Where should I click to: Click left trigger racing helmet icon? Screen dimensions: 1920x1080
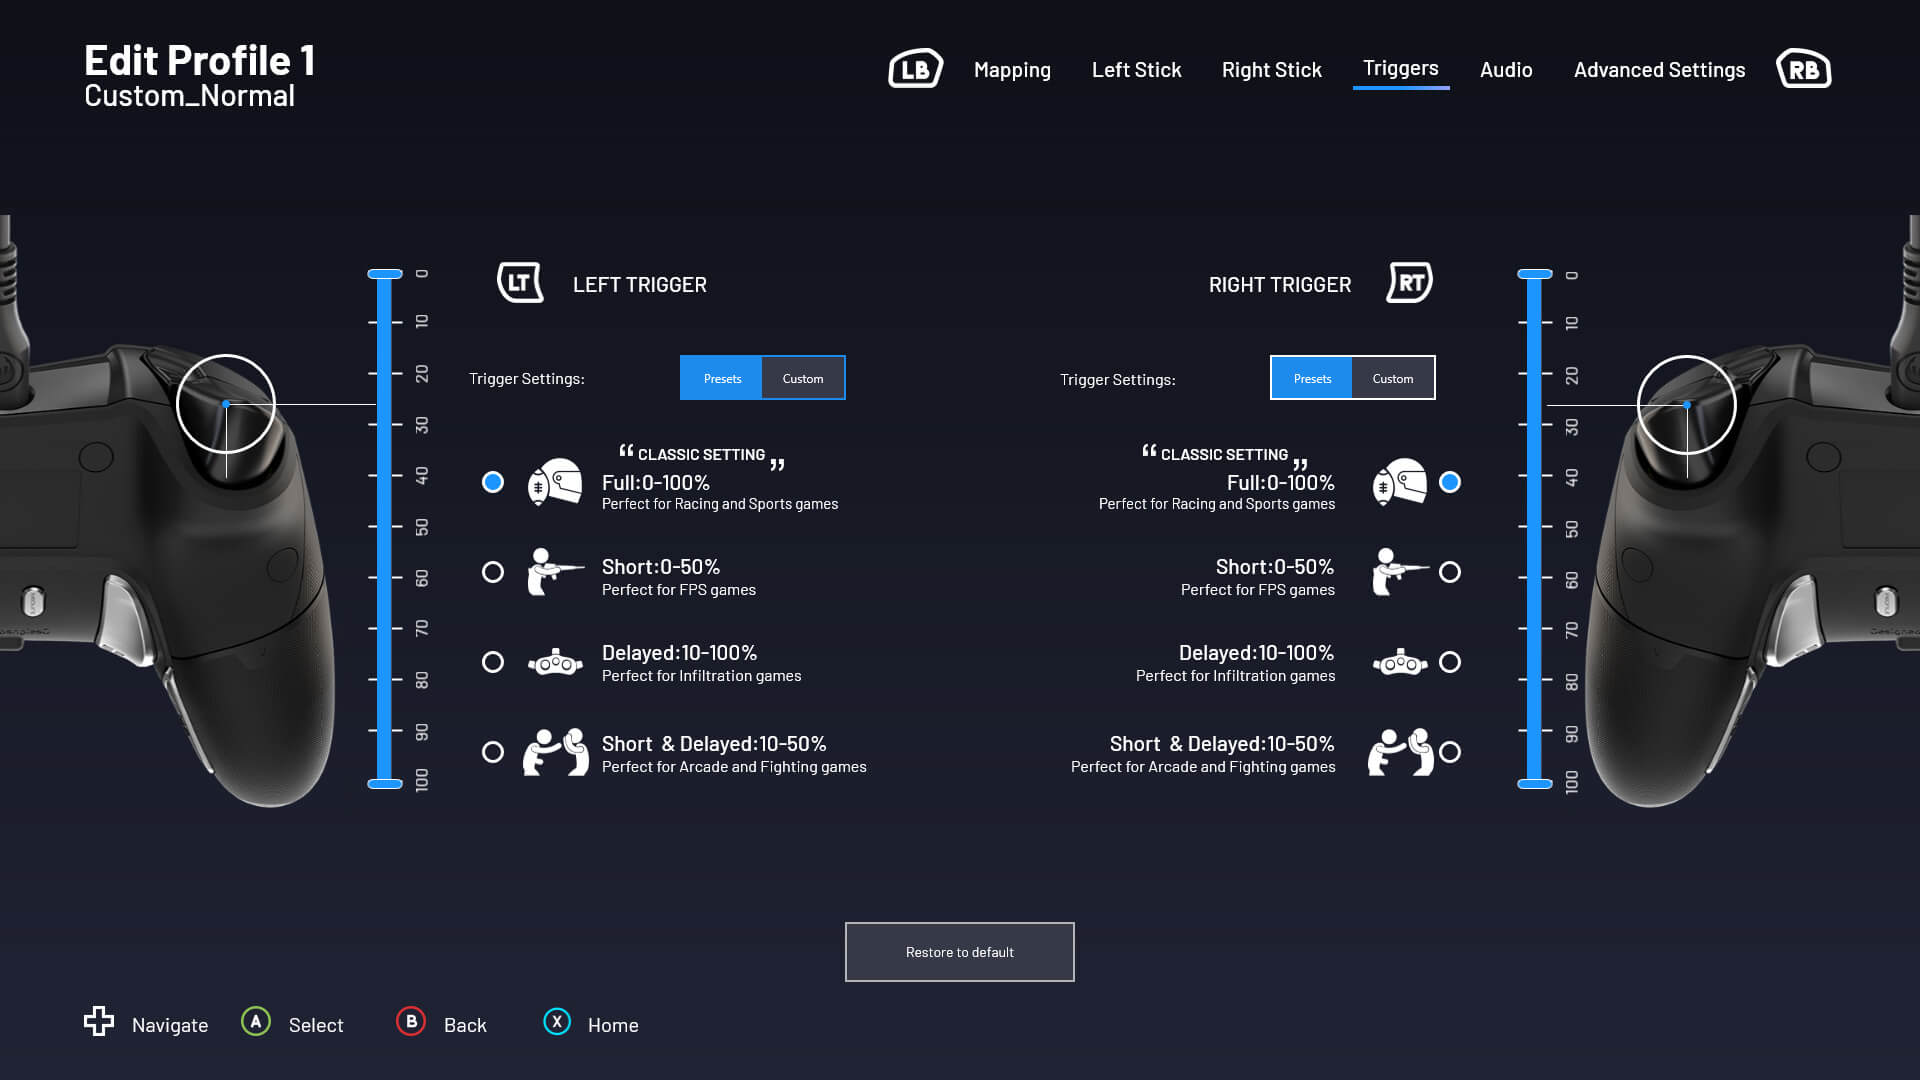pyautogui.click(x=555, y=482)
